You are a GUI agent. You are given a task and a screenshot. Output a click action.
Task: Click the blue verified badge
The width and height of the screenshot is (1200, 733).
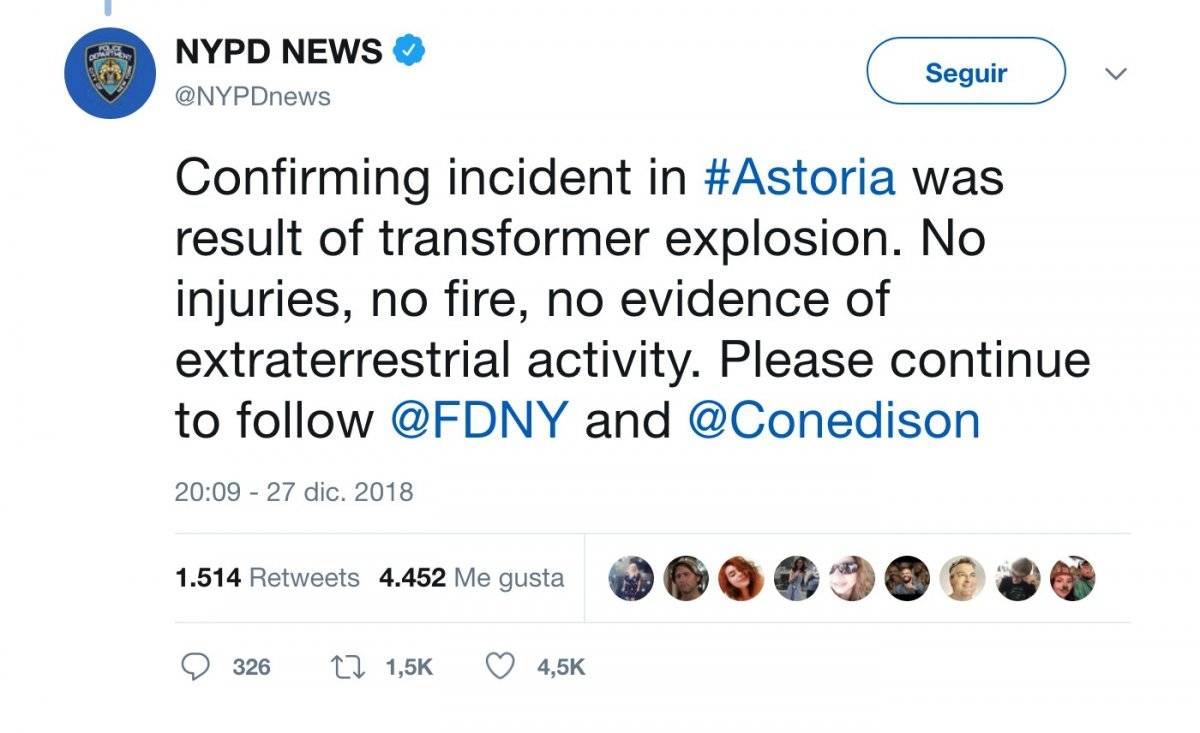coord(409,50)
